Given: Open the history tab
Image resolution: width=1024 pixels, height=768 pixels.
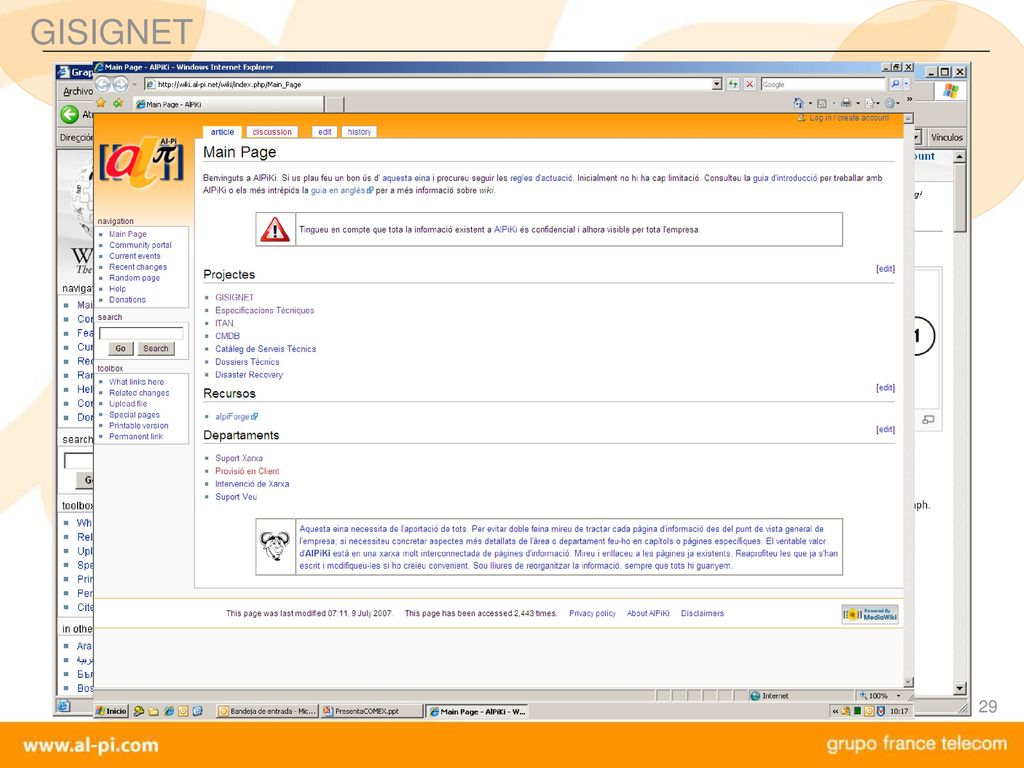Looking at the screenshot, I should click(x=359, y=132).
